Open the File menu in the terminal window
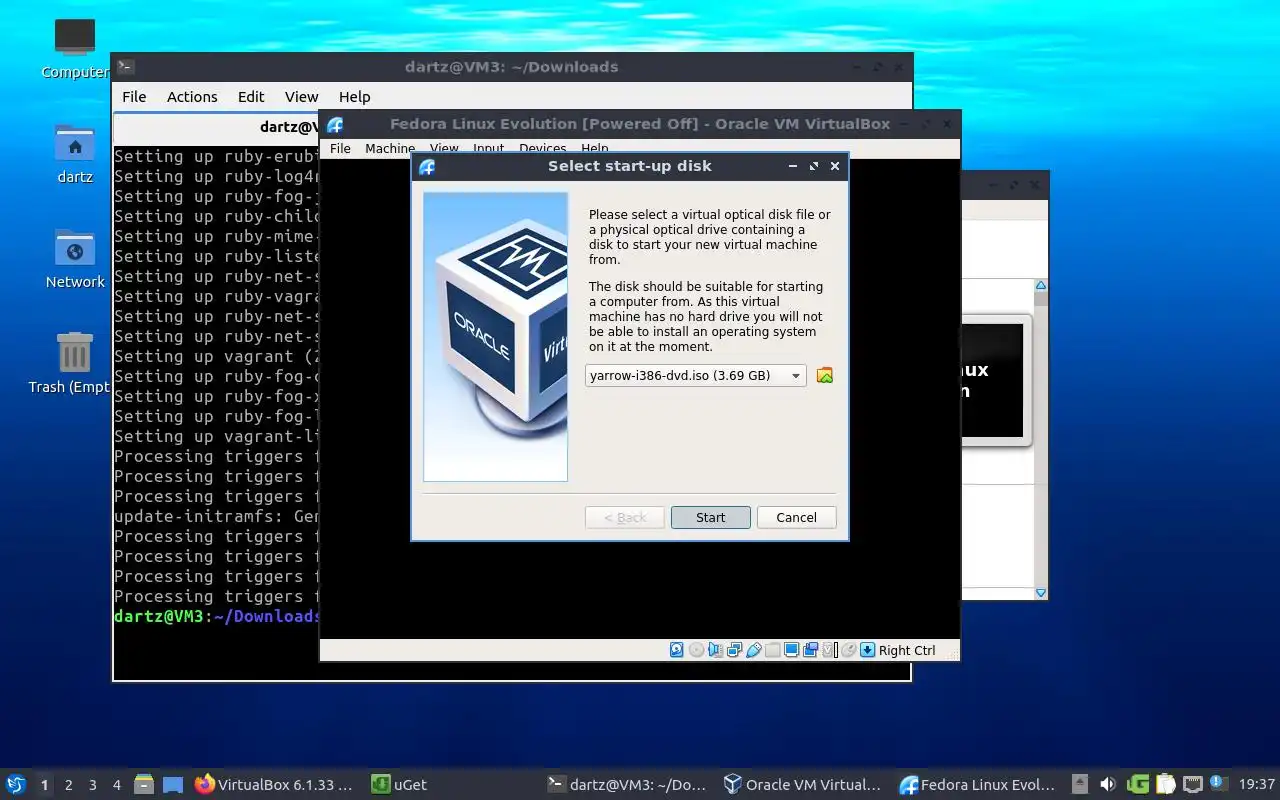Image resolution: width=1280 pixels, height=800 pixels. point(134,97)
